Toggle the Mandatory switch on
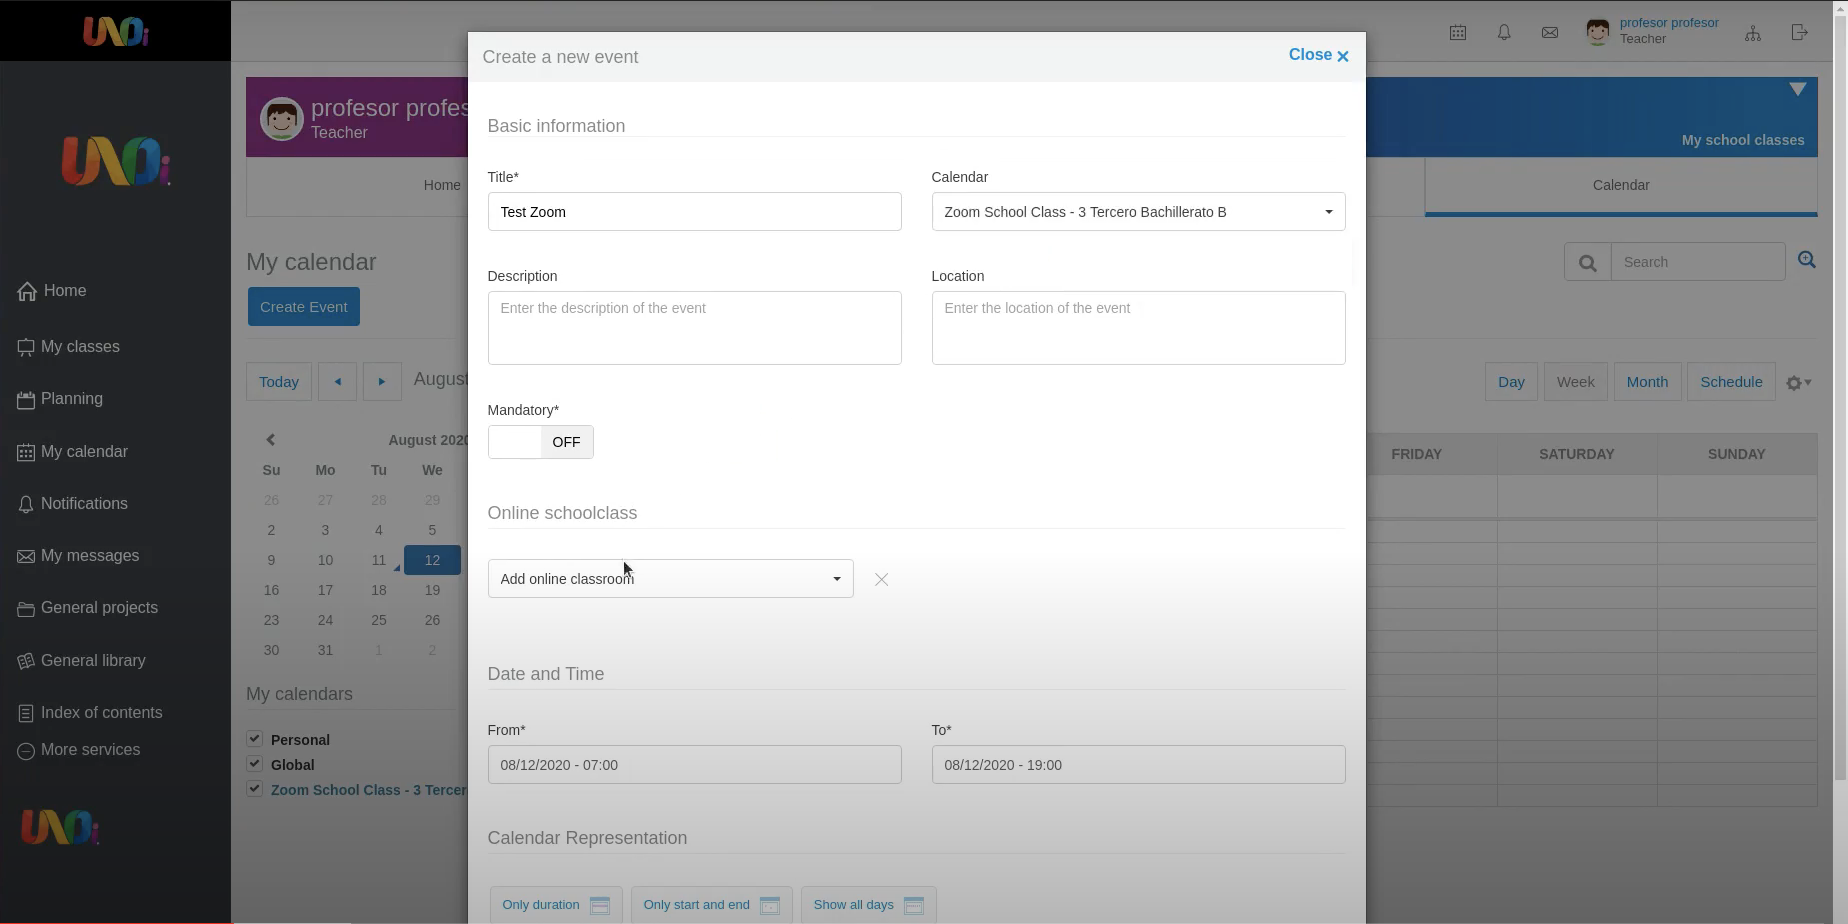This screenshot has height=924, width=1848. pyautogui.click(x=540, y=442)
